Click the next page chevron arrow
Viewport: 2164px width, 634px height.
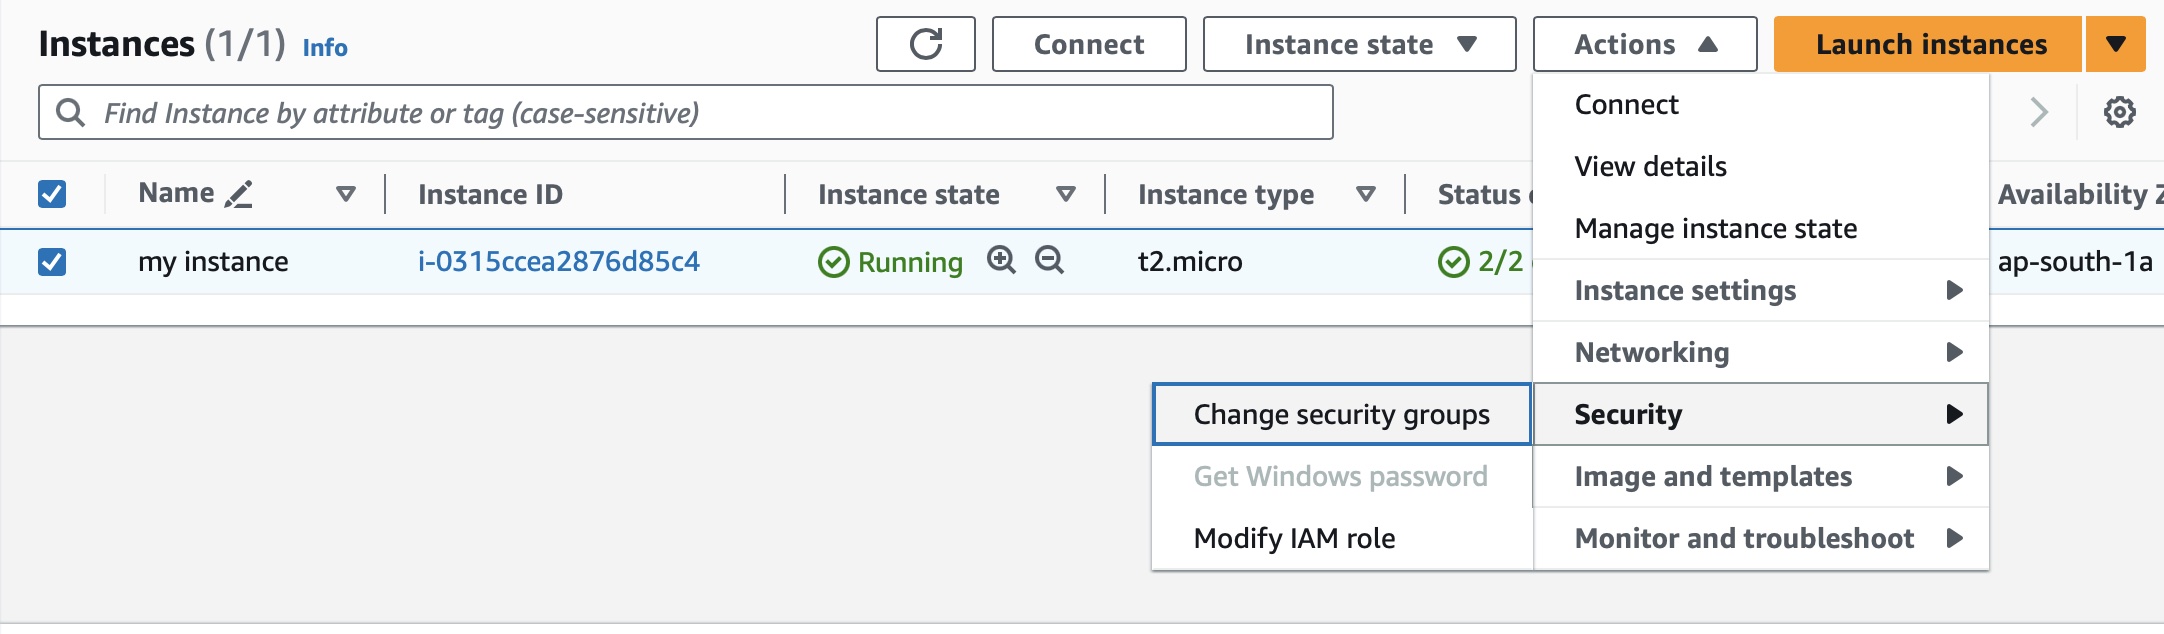tap(2039, 112)
